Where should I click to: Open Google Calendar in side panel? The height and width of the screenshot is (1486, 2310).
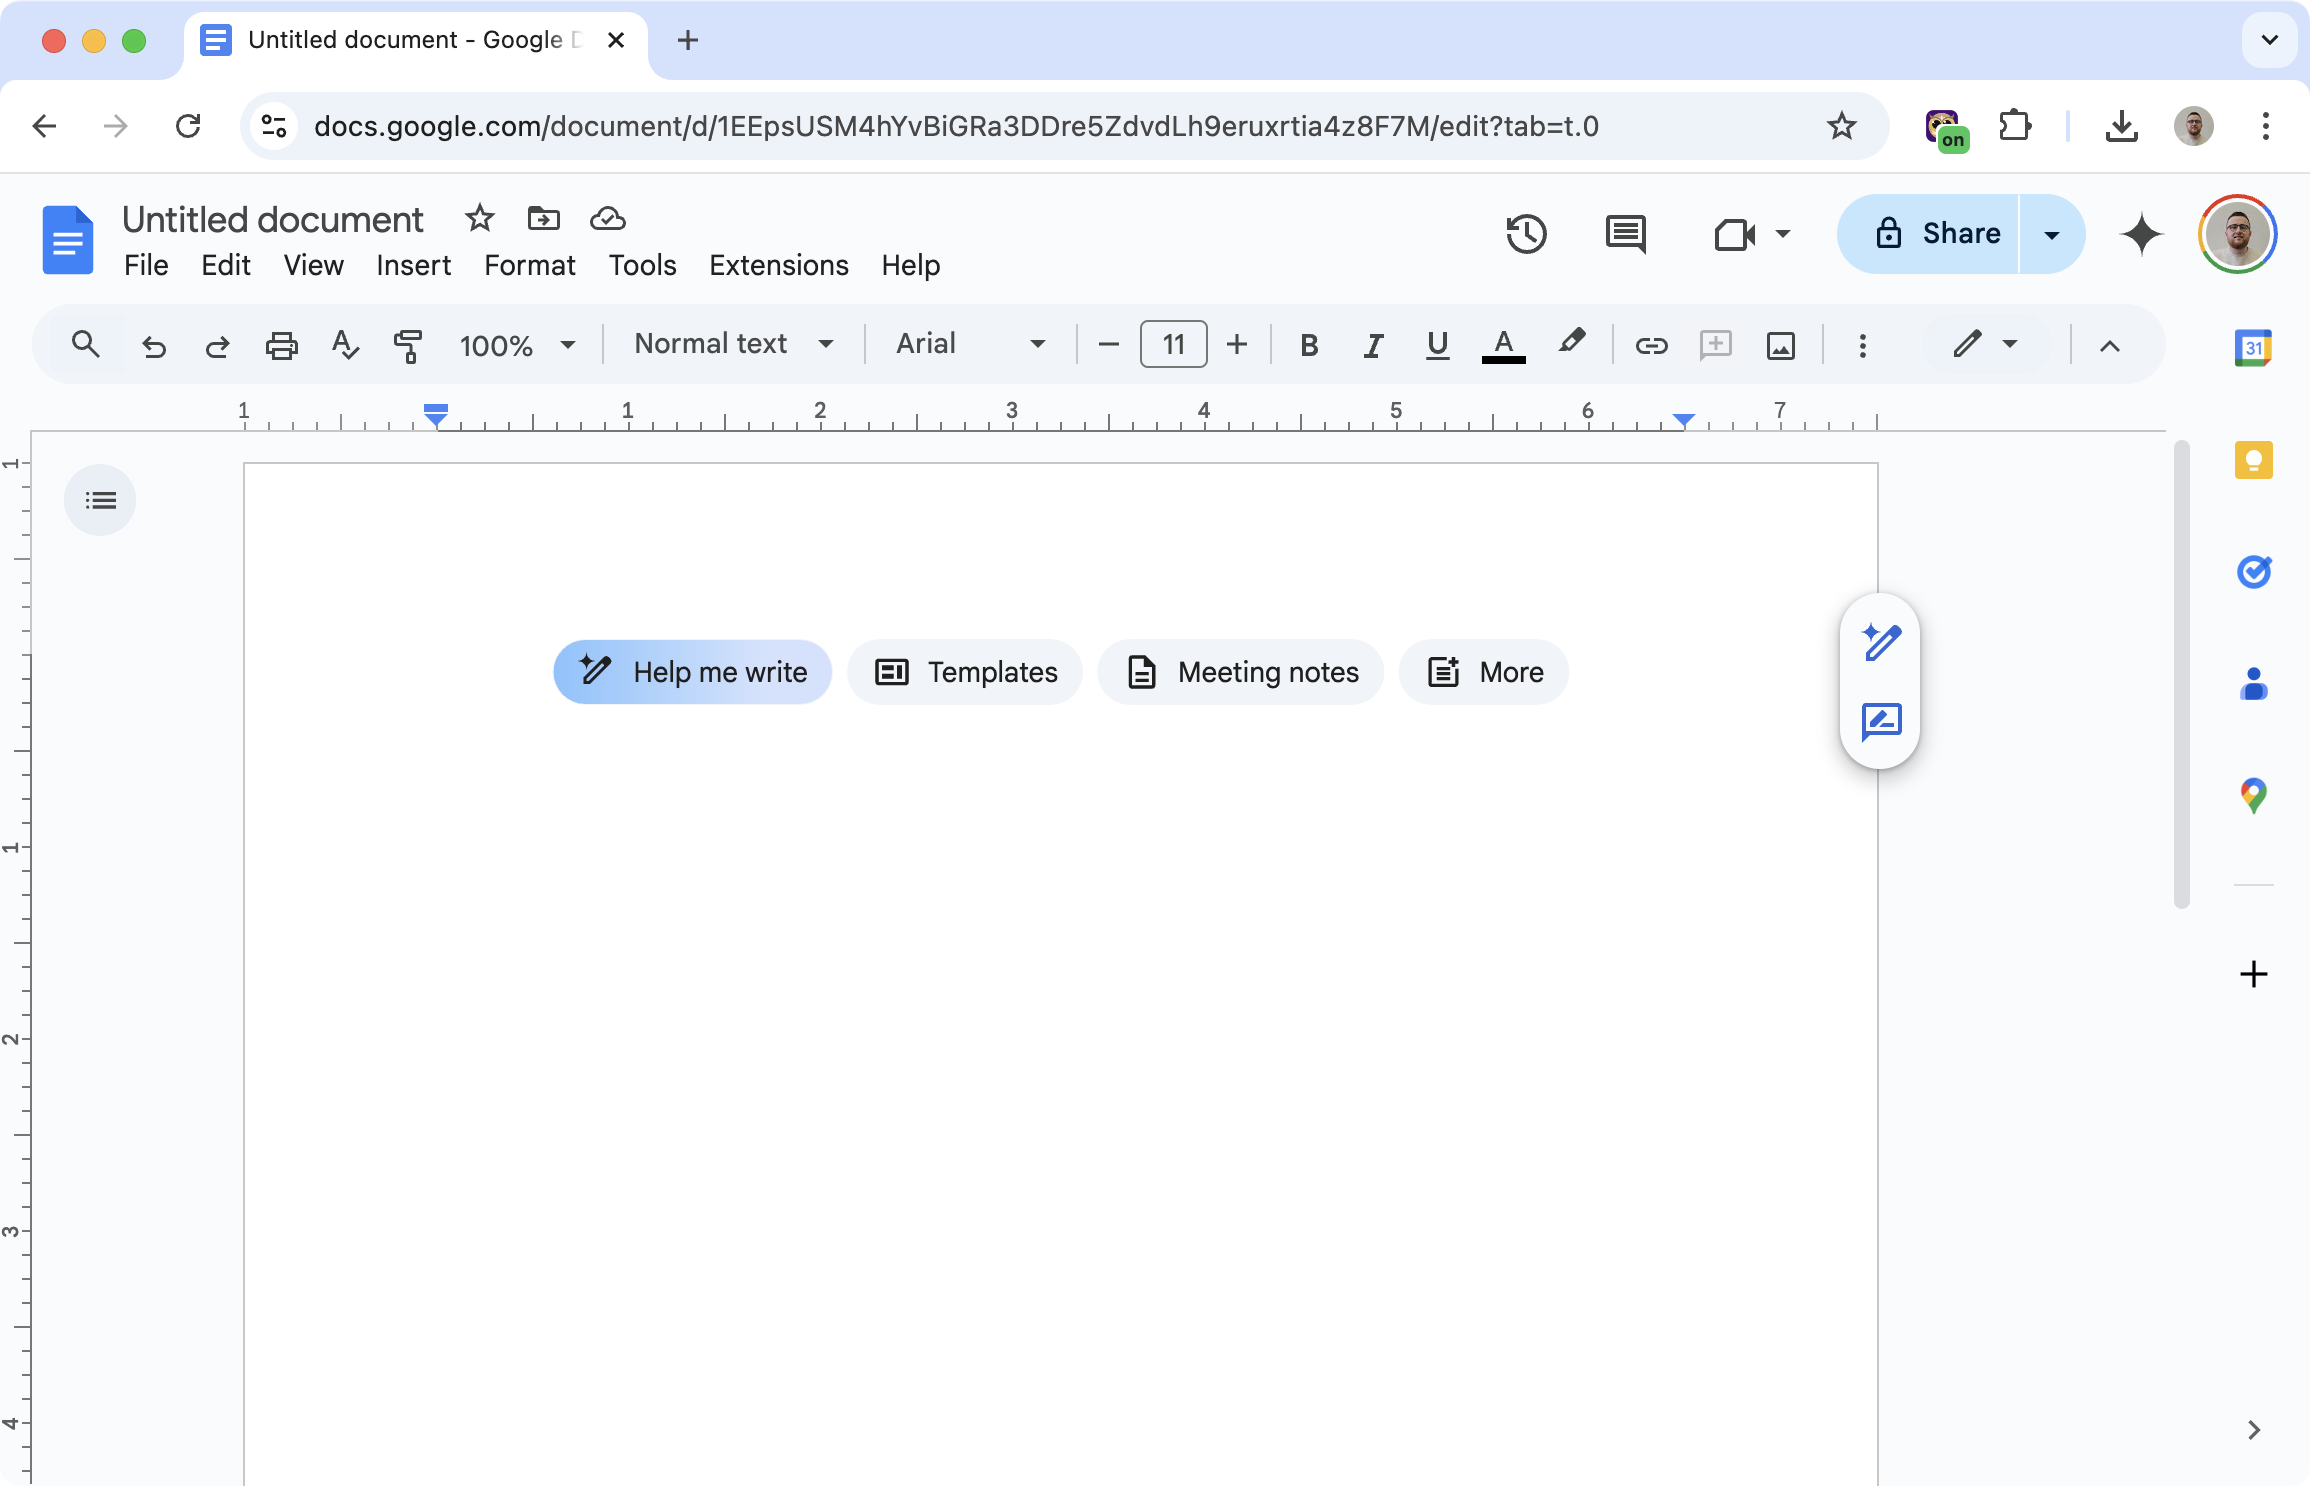(2254, 347)
